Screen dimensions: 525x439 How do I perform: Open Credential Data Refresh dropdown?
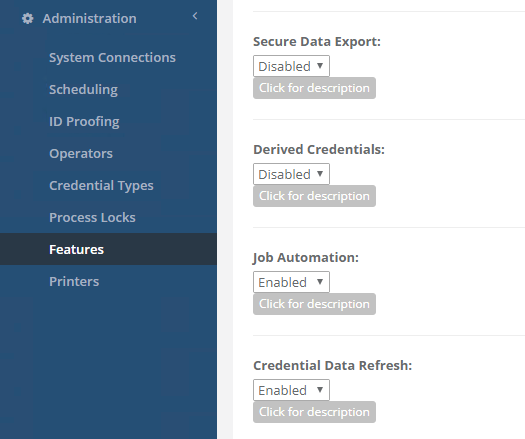pyautogui.click(x=291, y=390)
